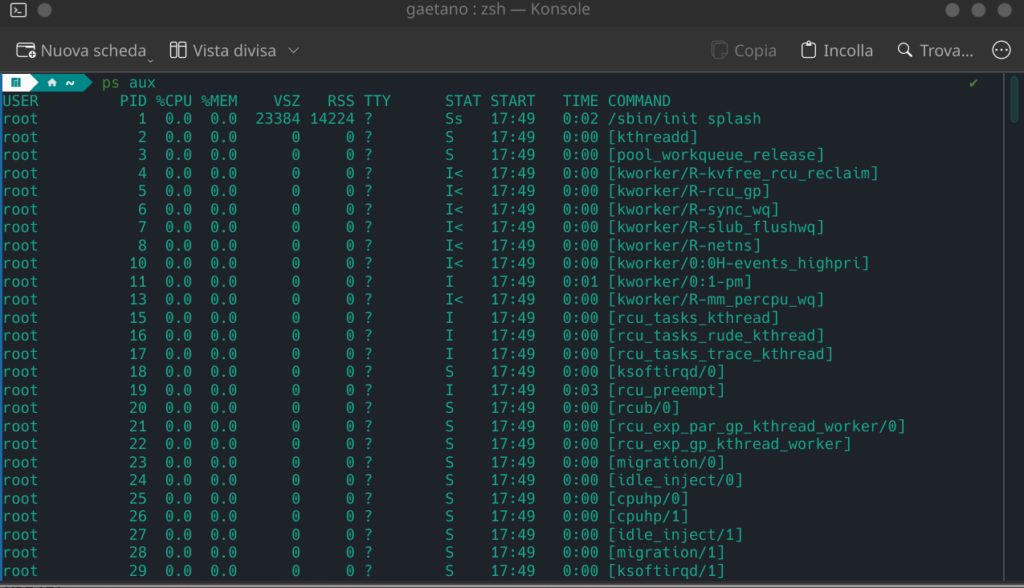Expand the Vista divisa chevron

tap(293, 50)
